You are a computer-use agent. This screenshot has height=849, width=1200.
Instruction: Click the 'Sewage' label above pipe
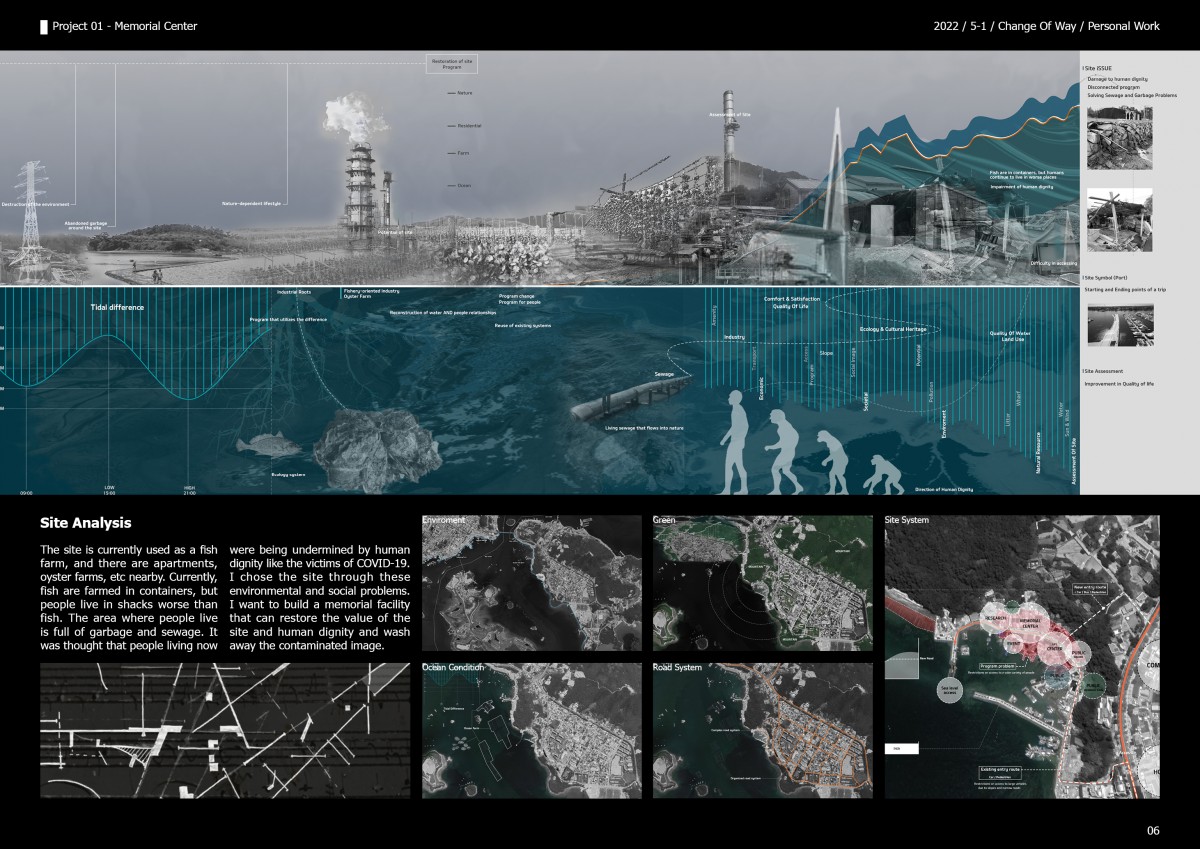665,373
